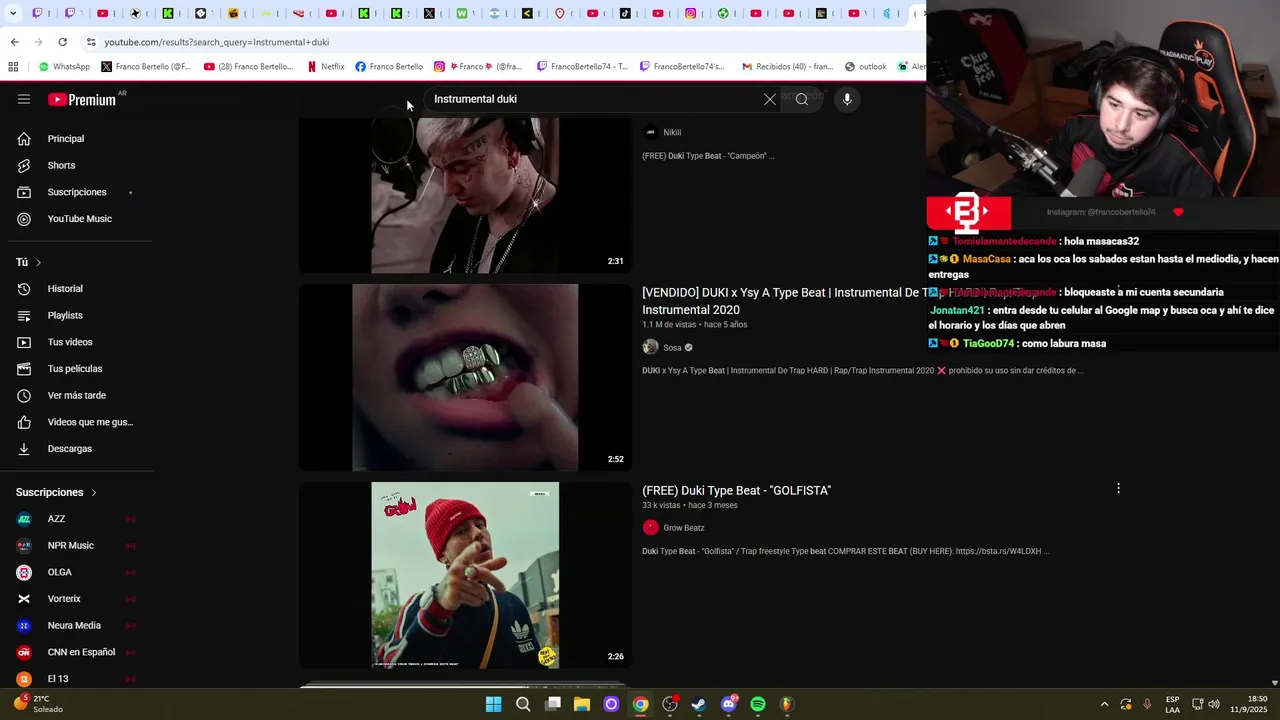
Task: Expand the Suscripciones channels heading
Action: click(56, 492)
